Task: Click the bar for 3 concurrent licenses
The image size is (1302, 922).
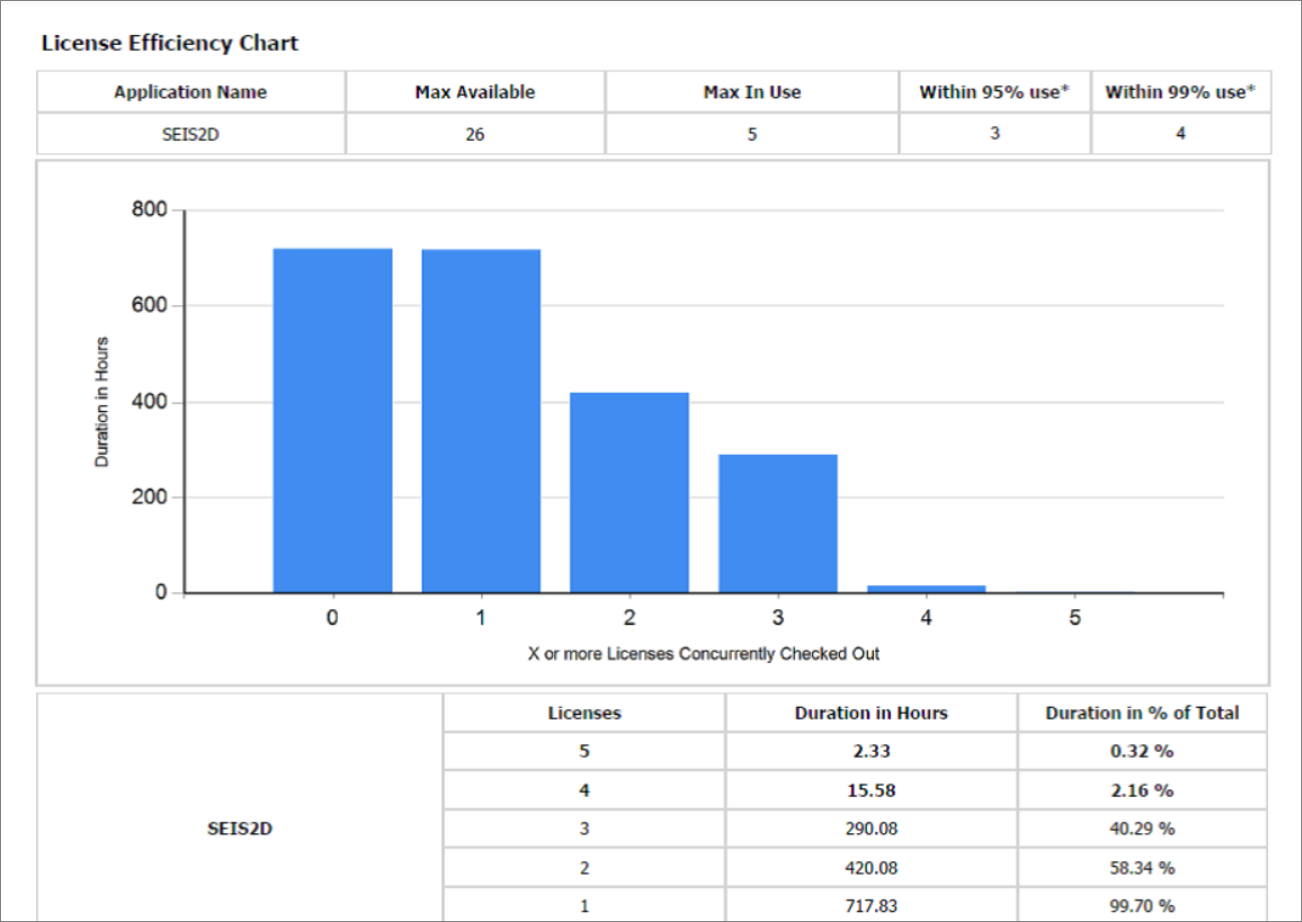Action: coord(778,523)
